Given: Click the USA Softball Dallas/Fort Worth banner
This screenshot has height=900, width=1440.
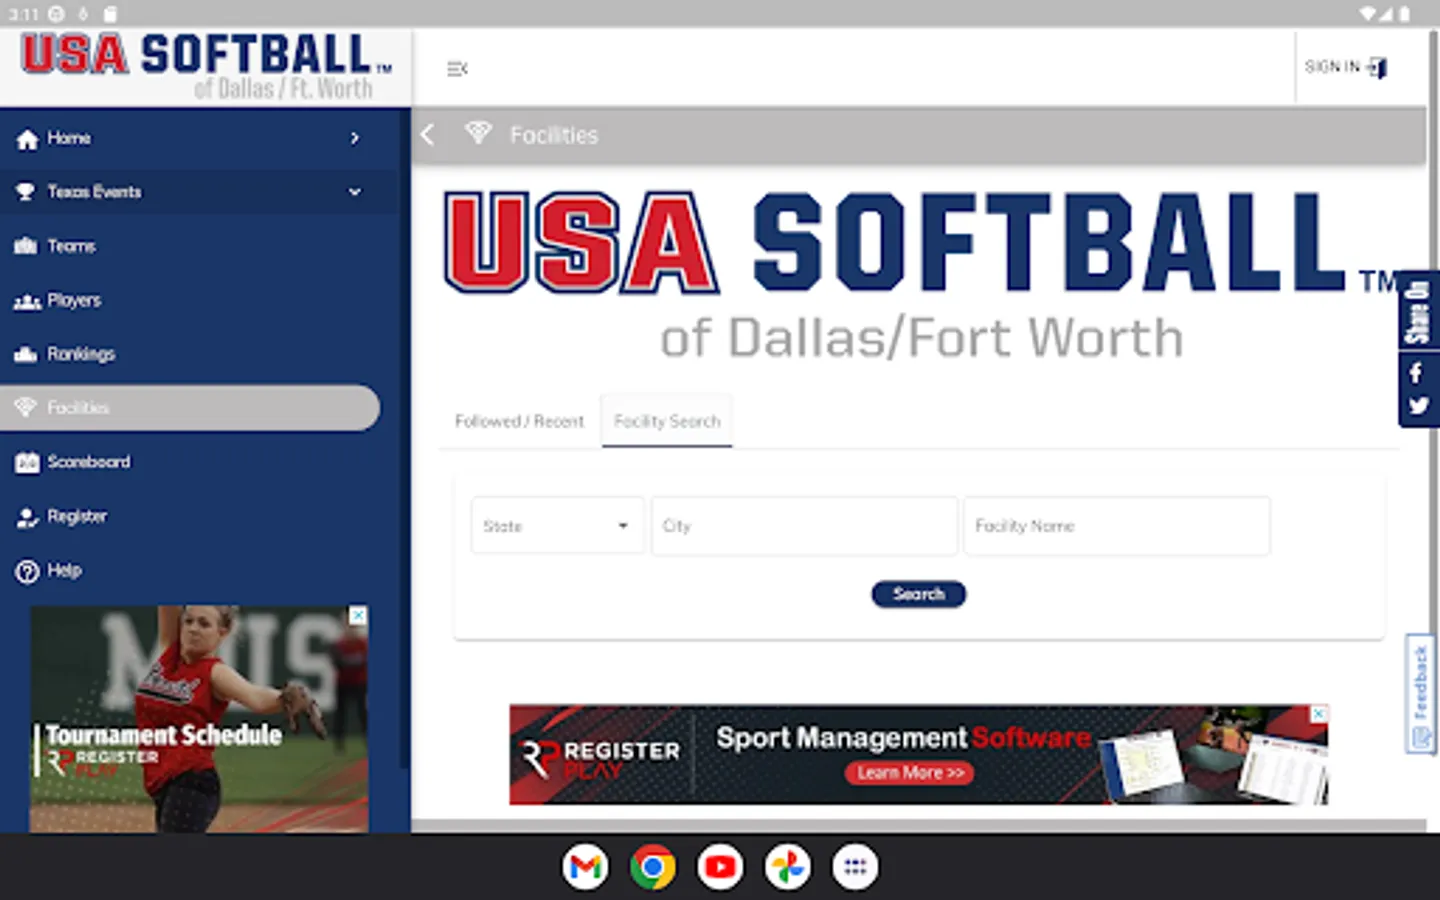Looking at the screenshot, I should coord(920,277).
